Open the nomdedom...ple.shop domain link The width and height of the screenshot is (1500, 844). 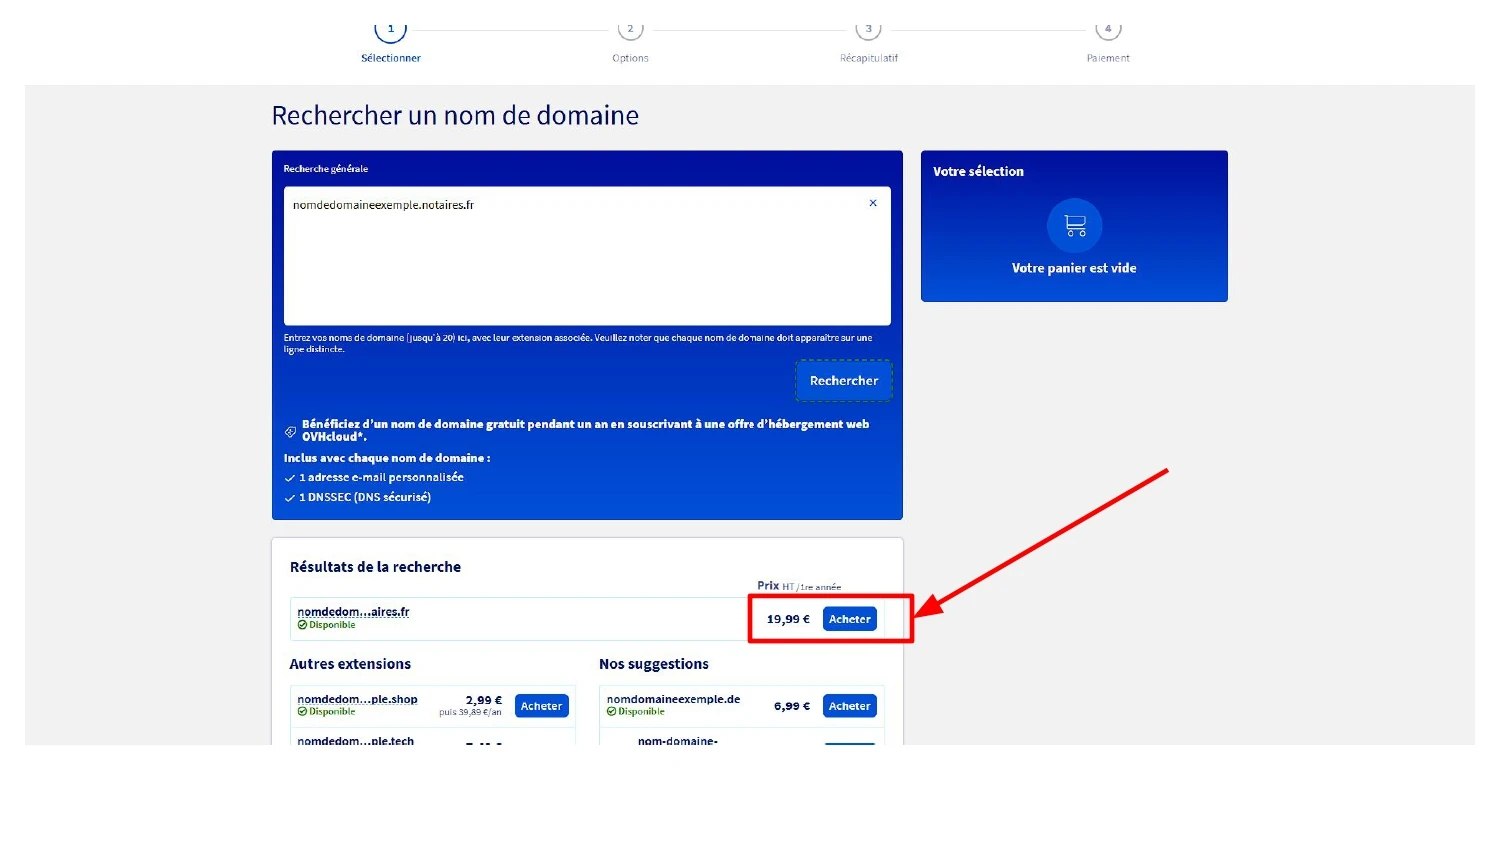(356, 698)
